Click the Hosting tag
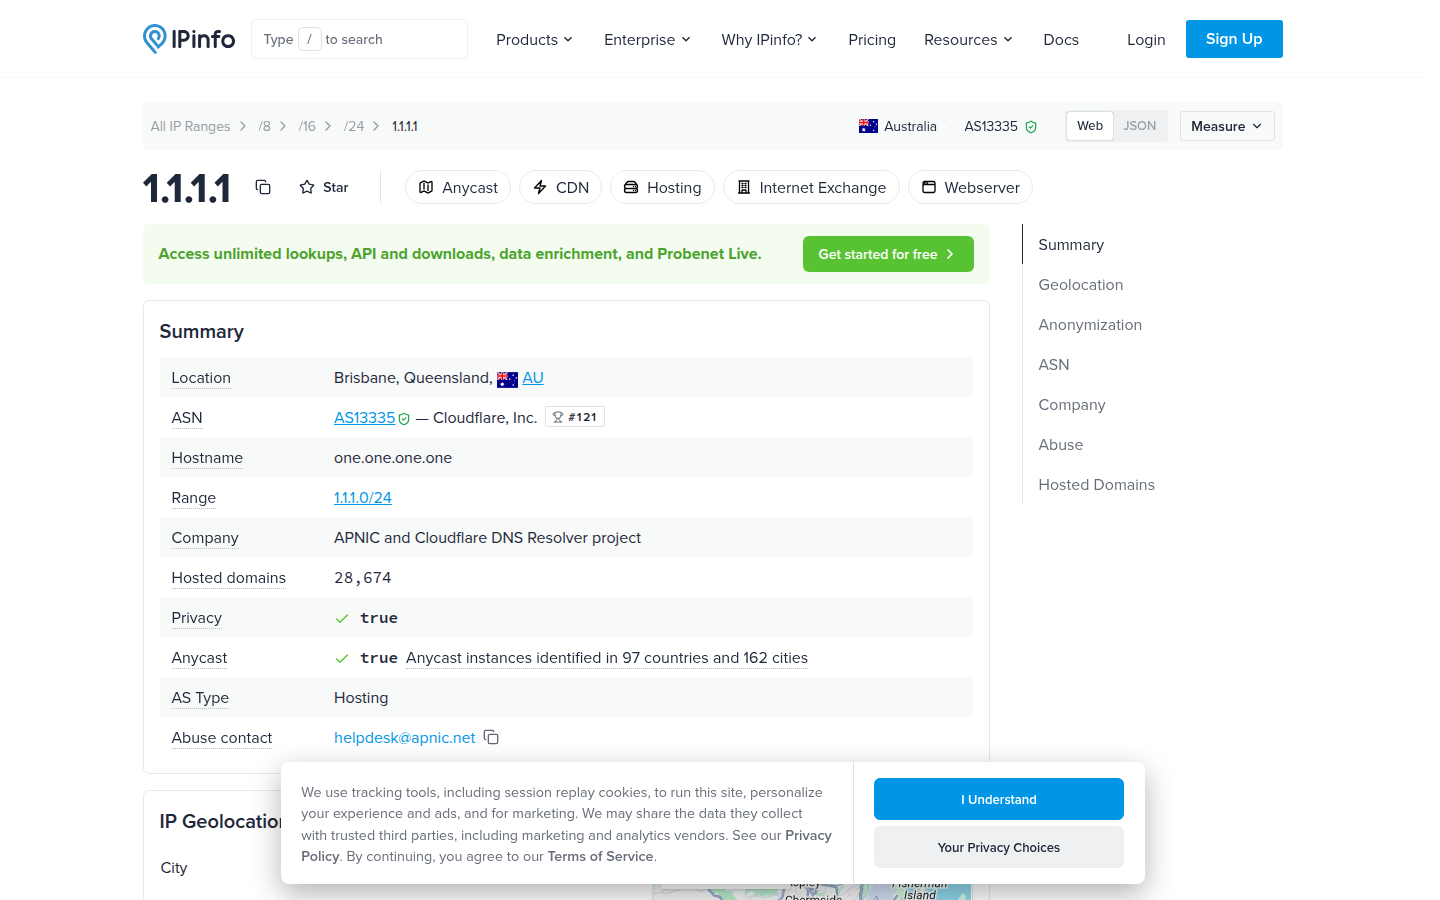Screen dimensions: 1440x900 (662, 187)
